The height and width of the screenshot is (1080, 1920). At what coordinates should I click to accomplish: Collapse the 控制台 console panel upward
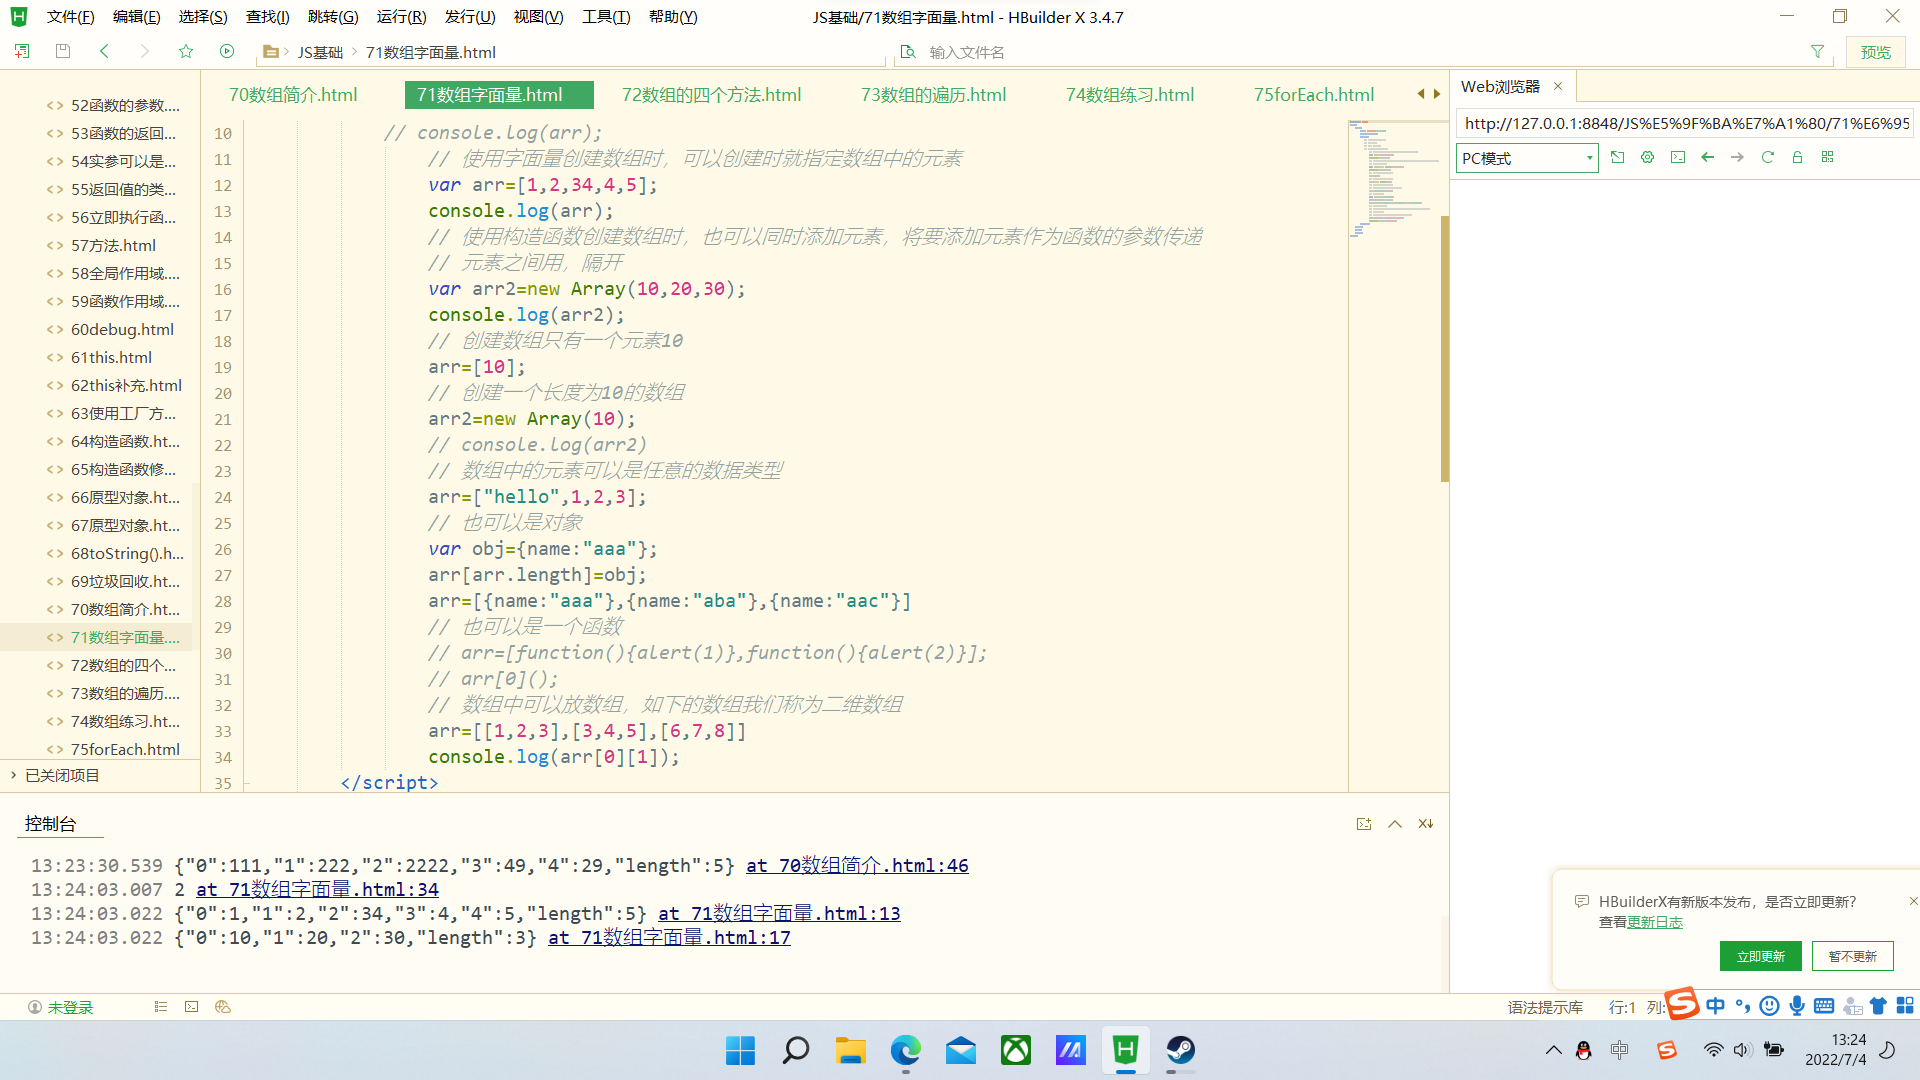pos(1394,823)
